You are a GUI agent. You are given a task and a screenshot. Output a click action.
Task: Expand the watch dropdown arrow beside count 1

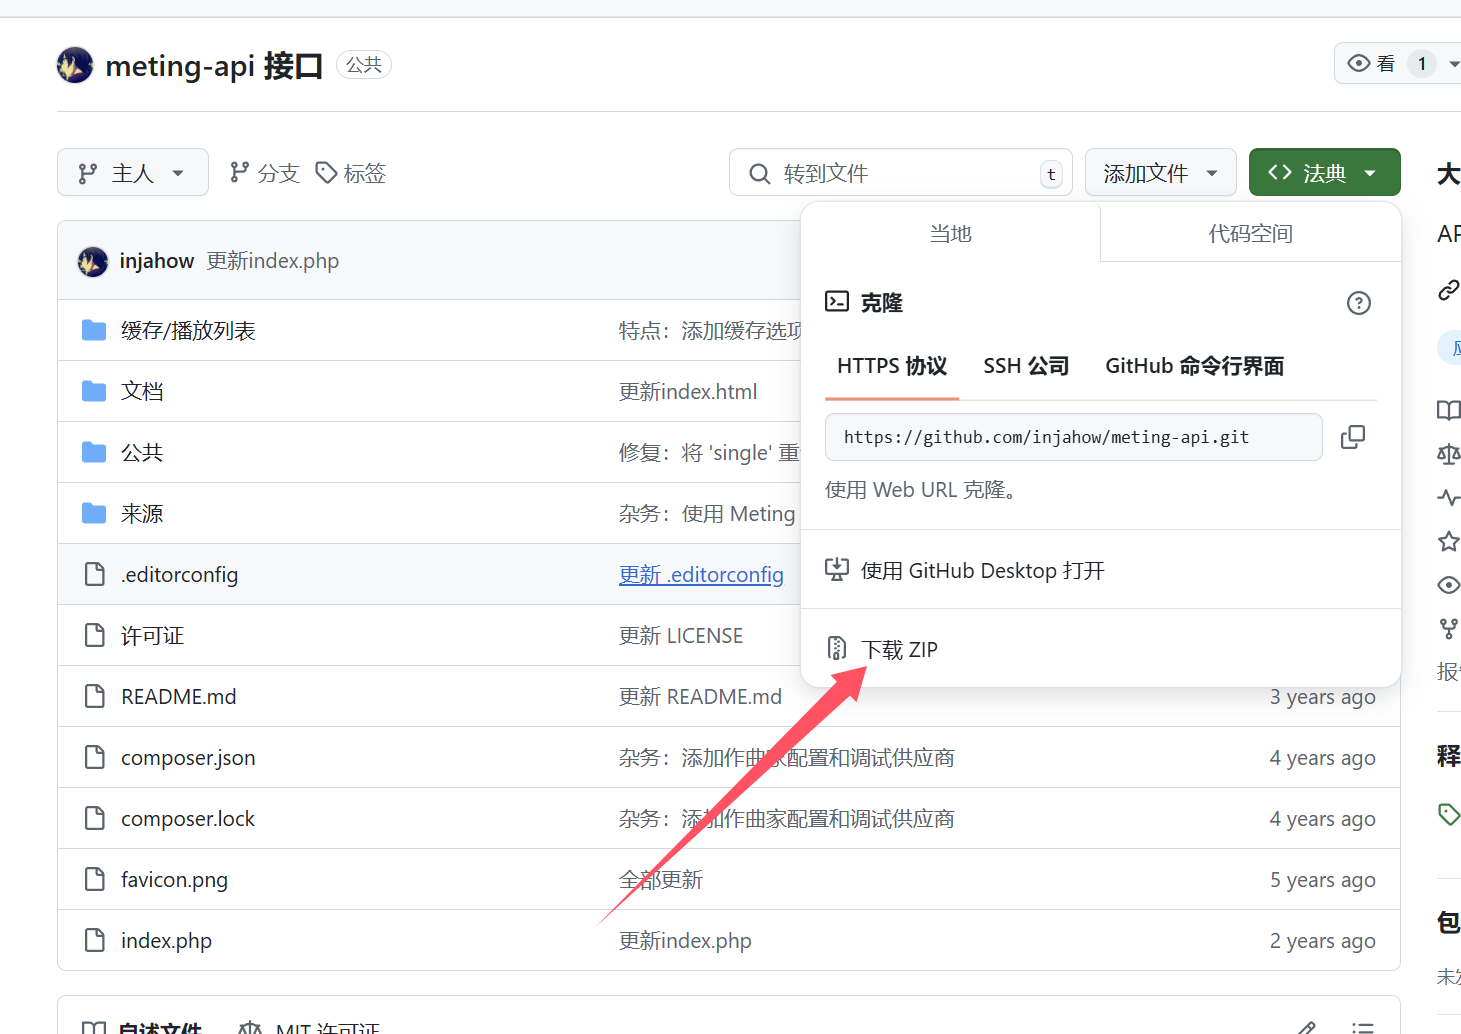coord(1453,64)
